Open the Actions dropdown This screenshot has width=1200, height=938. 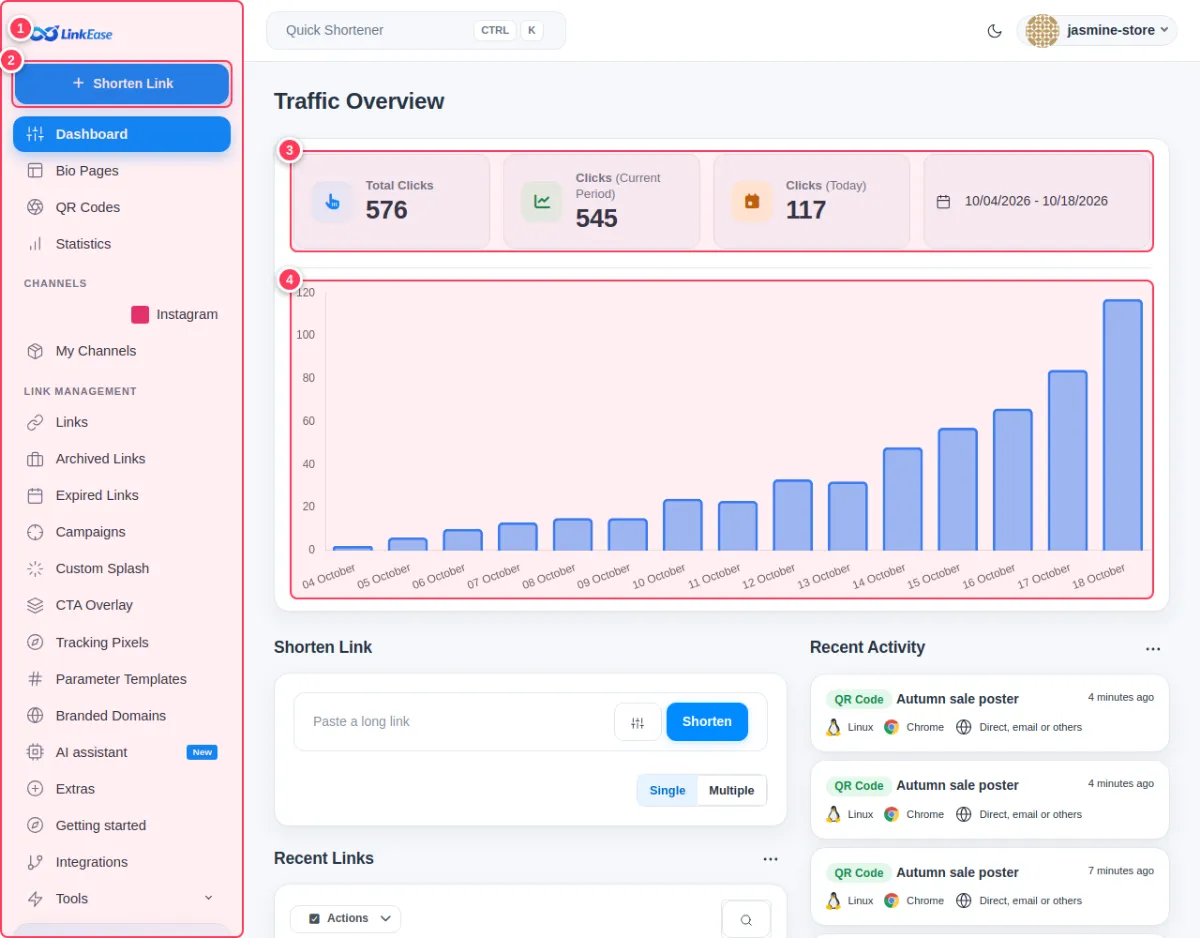pos(345,919)
